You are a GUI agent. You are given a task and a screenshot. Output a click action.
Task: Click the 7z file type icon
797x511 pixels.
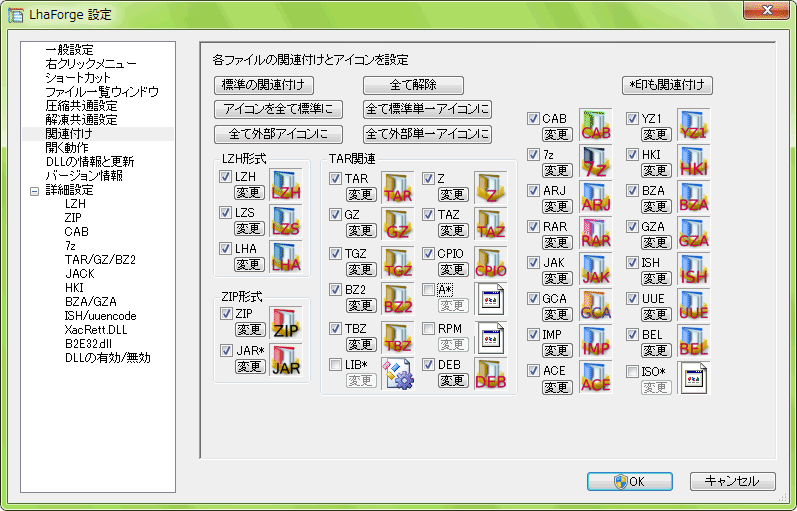tap(596, 161)
